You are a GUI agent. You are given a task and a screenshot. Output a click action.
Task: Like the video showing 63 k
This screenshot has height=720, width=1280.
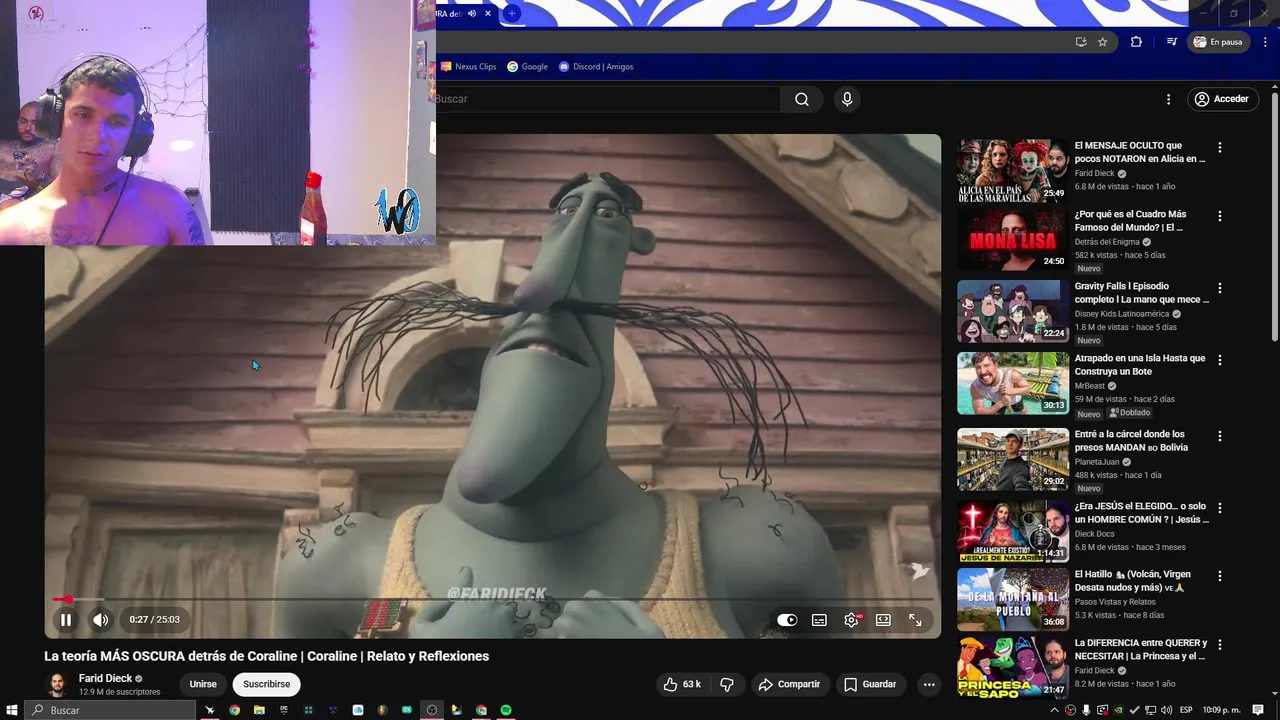click(682, 684)
